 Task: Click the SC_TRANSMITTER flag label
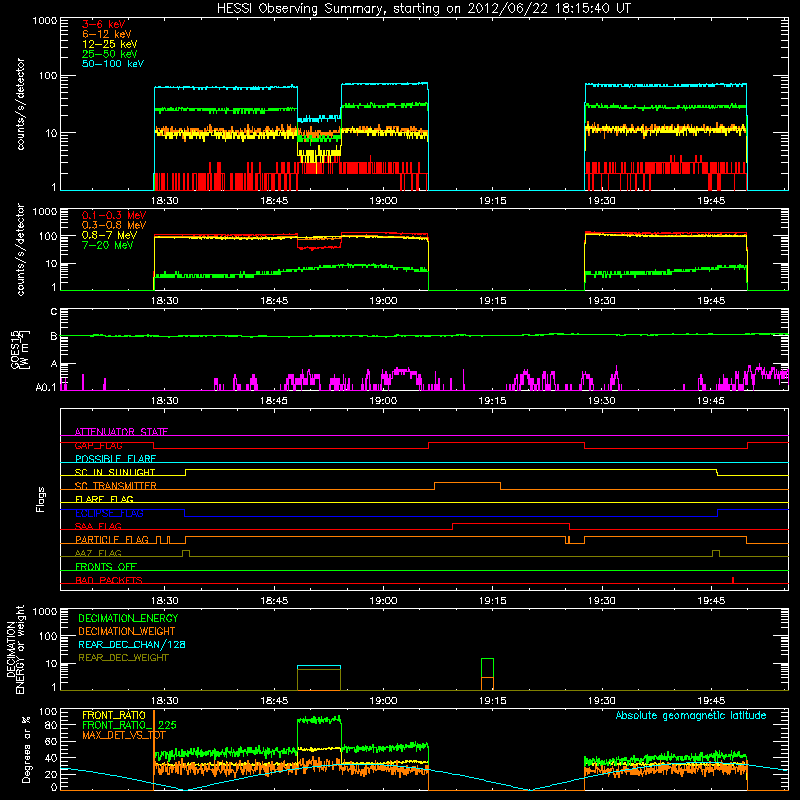tap(116, 486)
